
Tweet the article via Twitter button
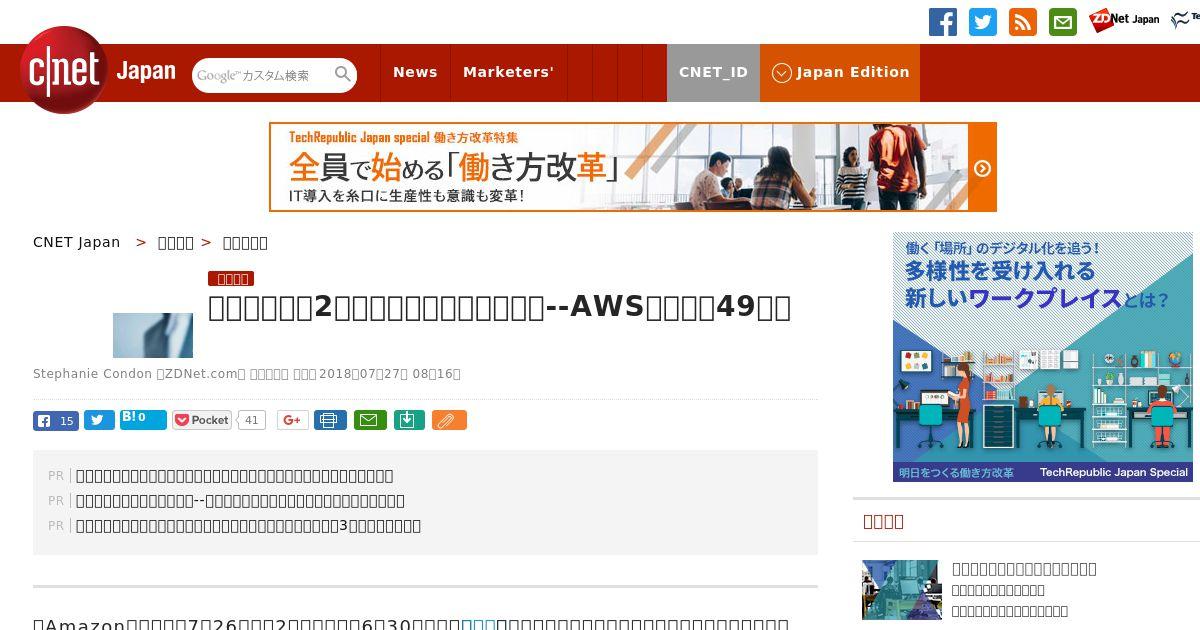coord(99,421)
